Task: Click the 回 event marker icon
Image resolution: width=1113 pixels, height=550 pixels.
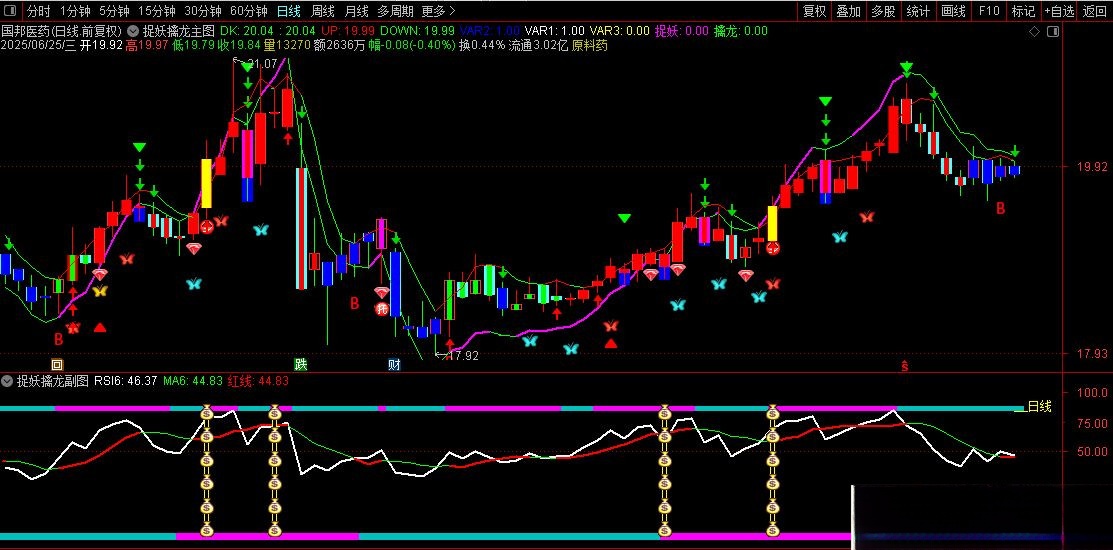Action: click(57, 364)
